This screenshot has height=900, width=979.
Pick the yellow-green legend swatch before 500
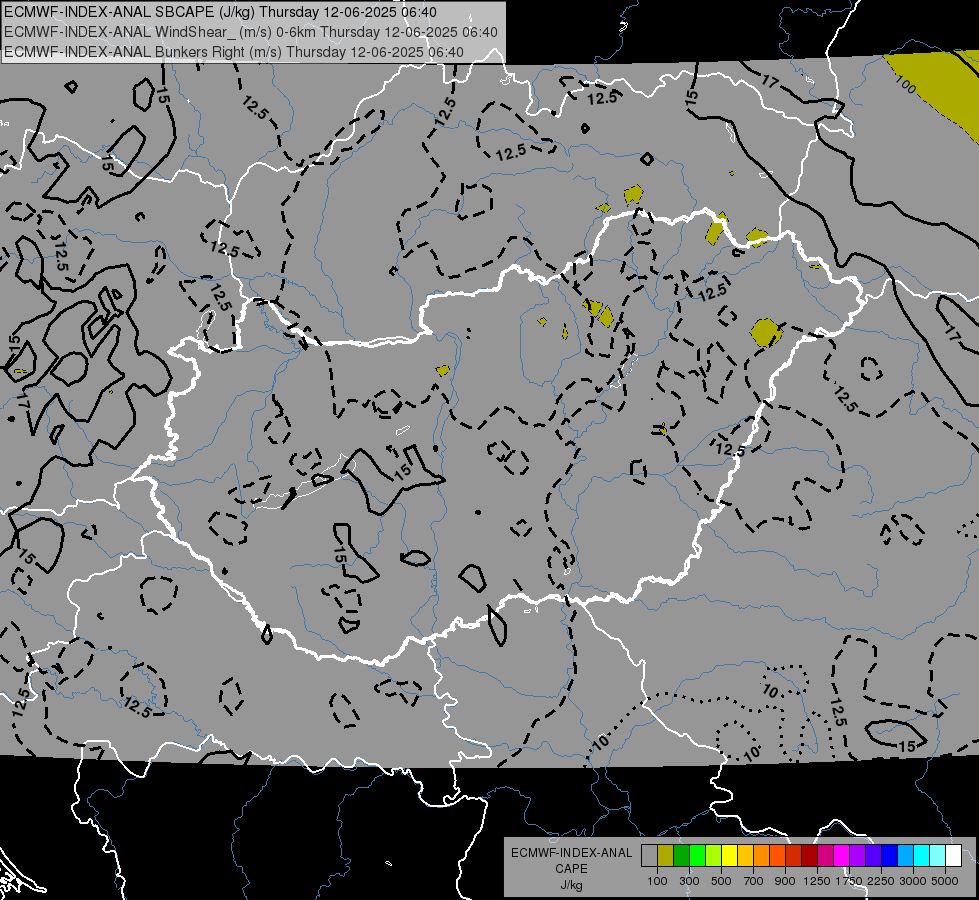pos(713,856)
